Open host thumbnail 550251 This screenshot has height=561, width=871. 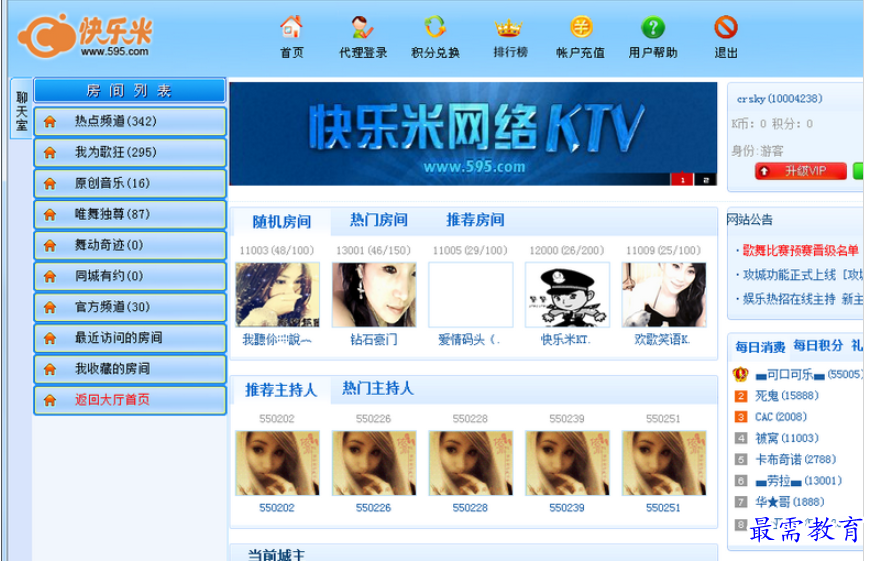point(664,463)
